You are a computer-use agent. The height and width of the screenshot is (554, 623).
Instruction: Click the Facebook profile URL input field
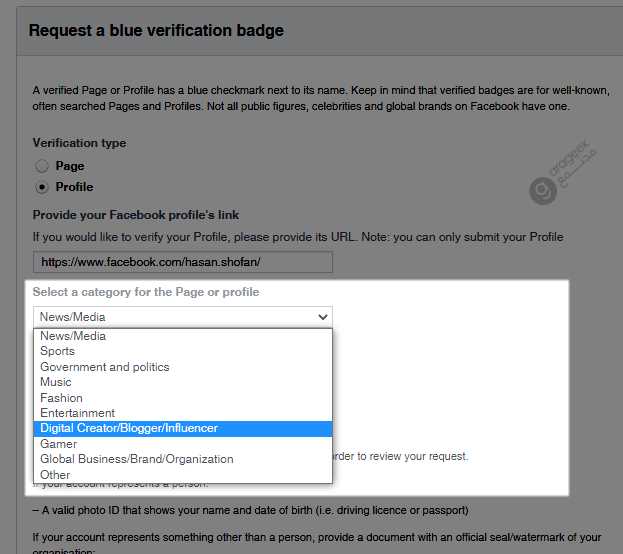click(x=183, y=262)
